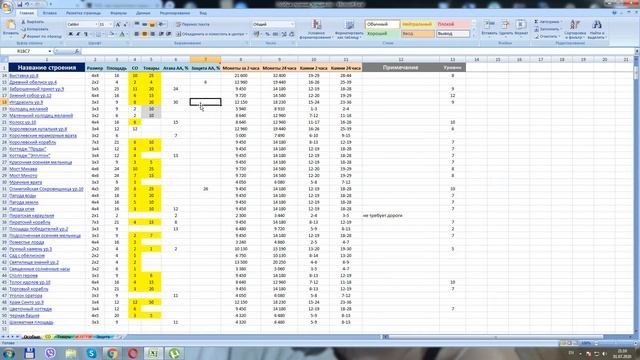Toggle Italic formatting

coord(78,34)
